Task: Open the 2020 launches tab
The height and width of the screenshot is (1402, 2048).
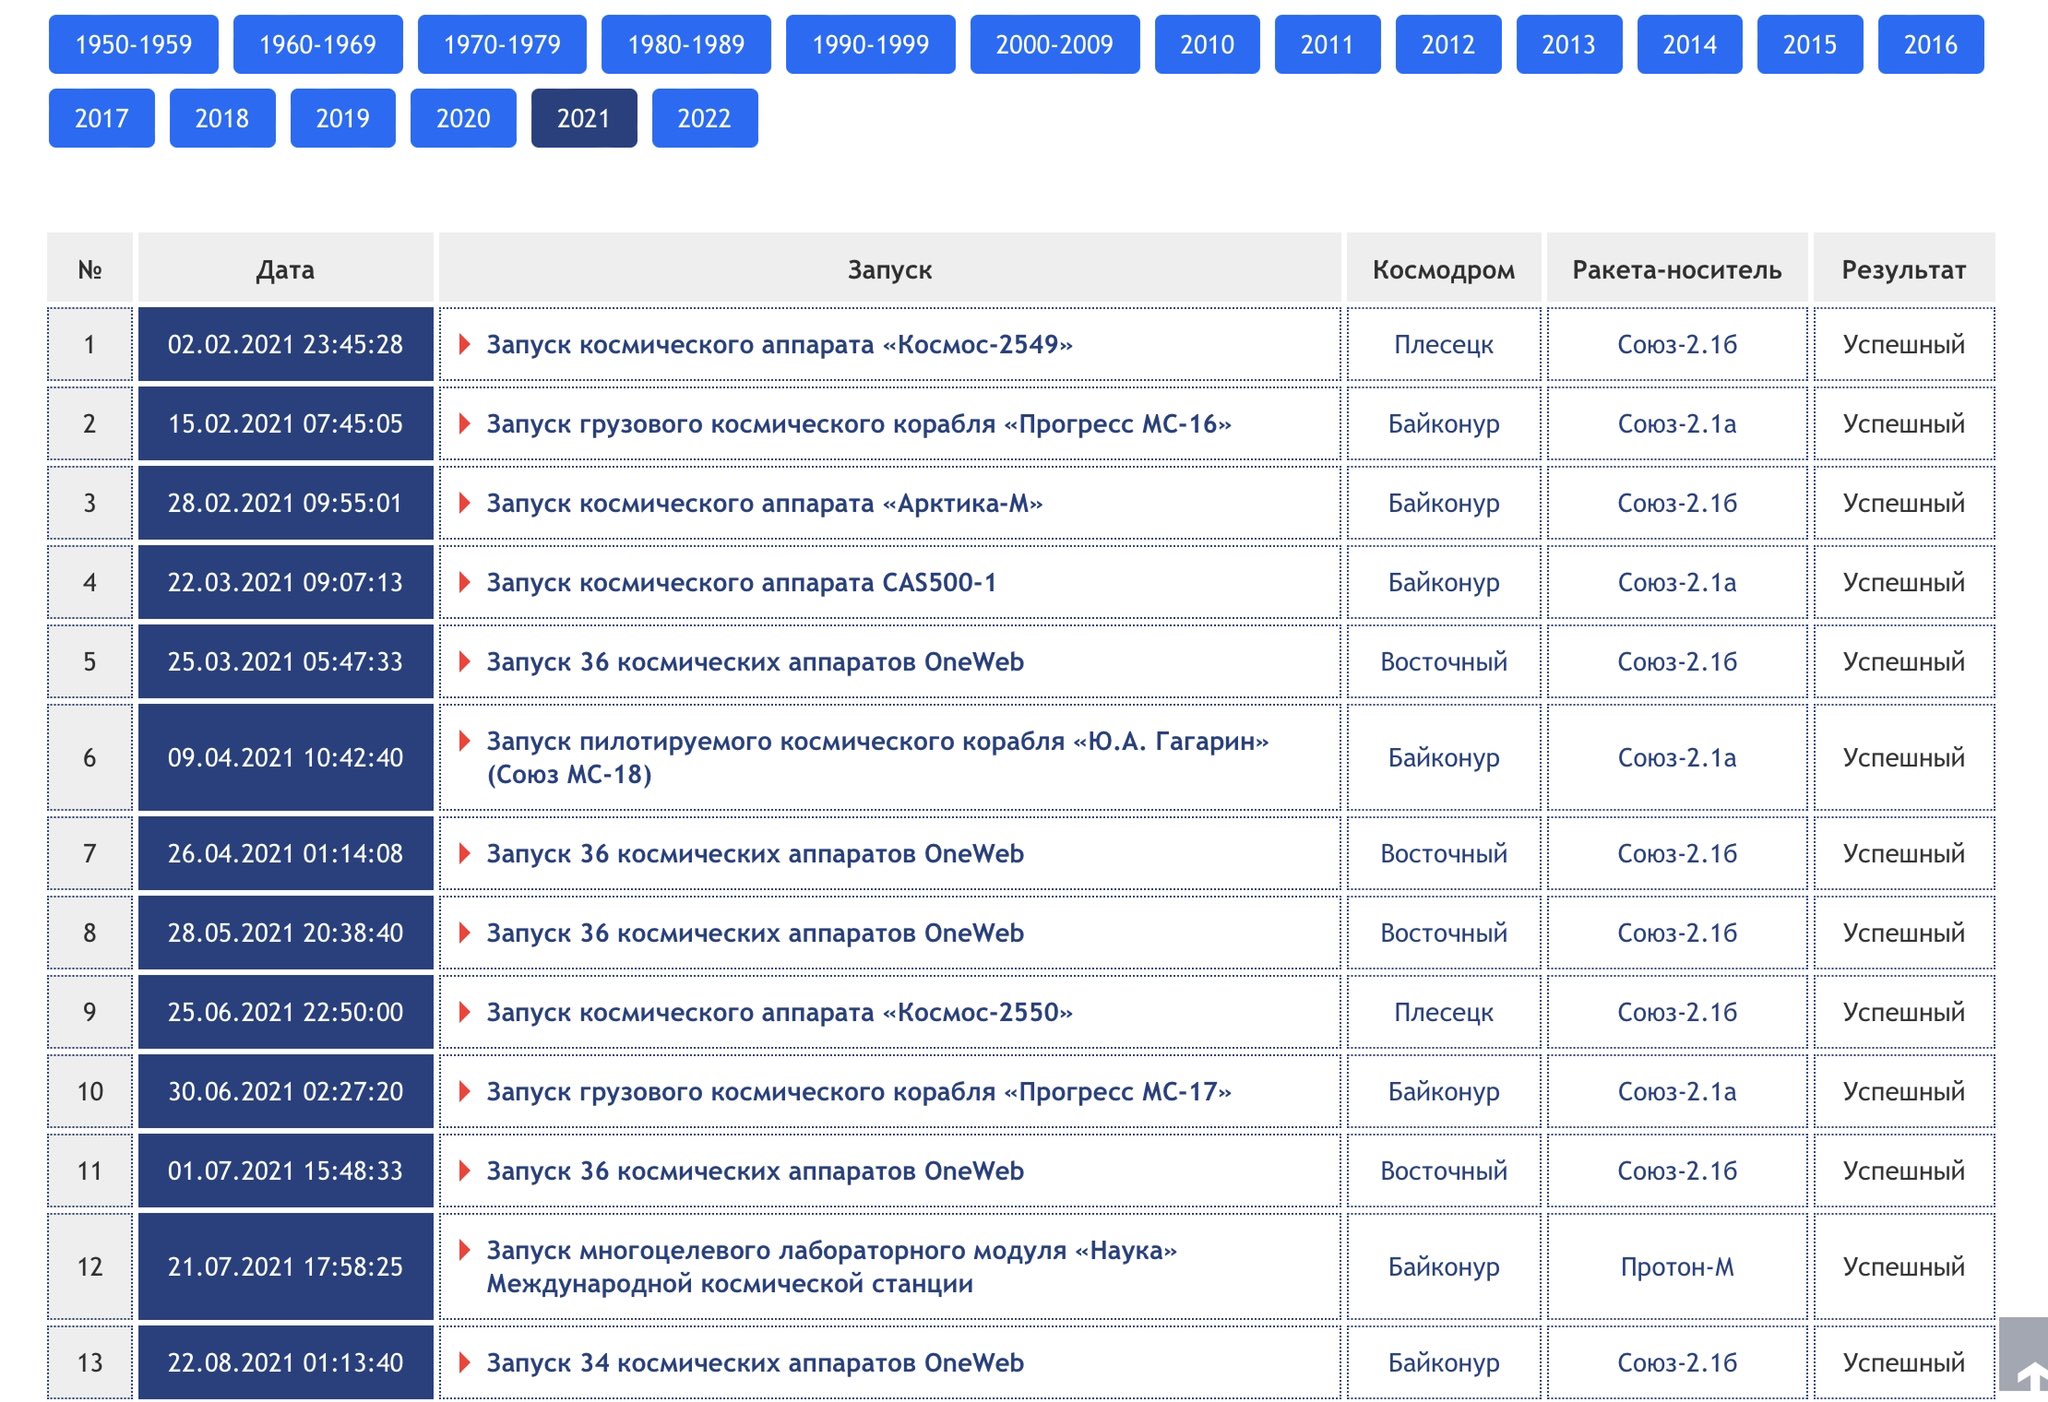Action: 463,118
